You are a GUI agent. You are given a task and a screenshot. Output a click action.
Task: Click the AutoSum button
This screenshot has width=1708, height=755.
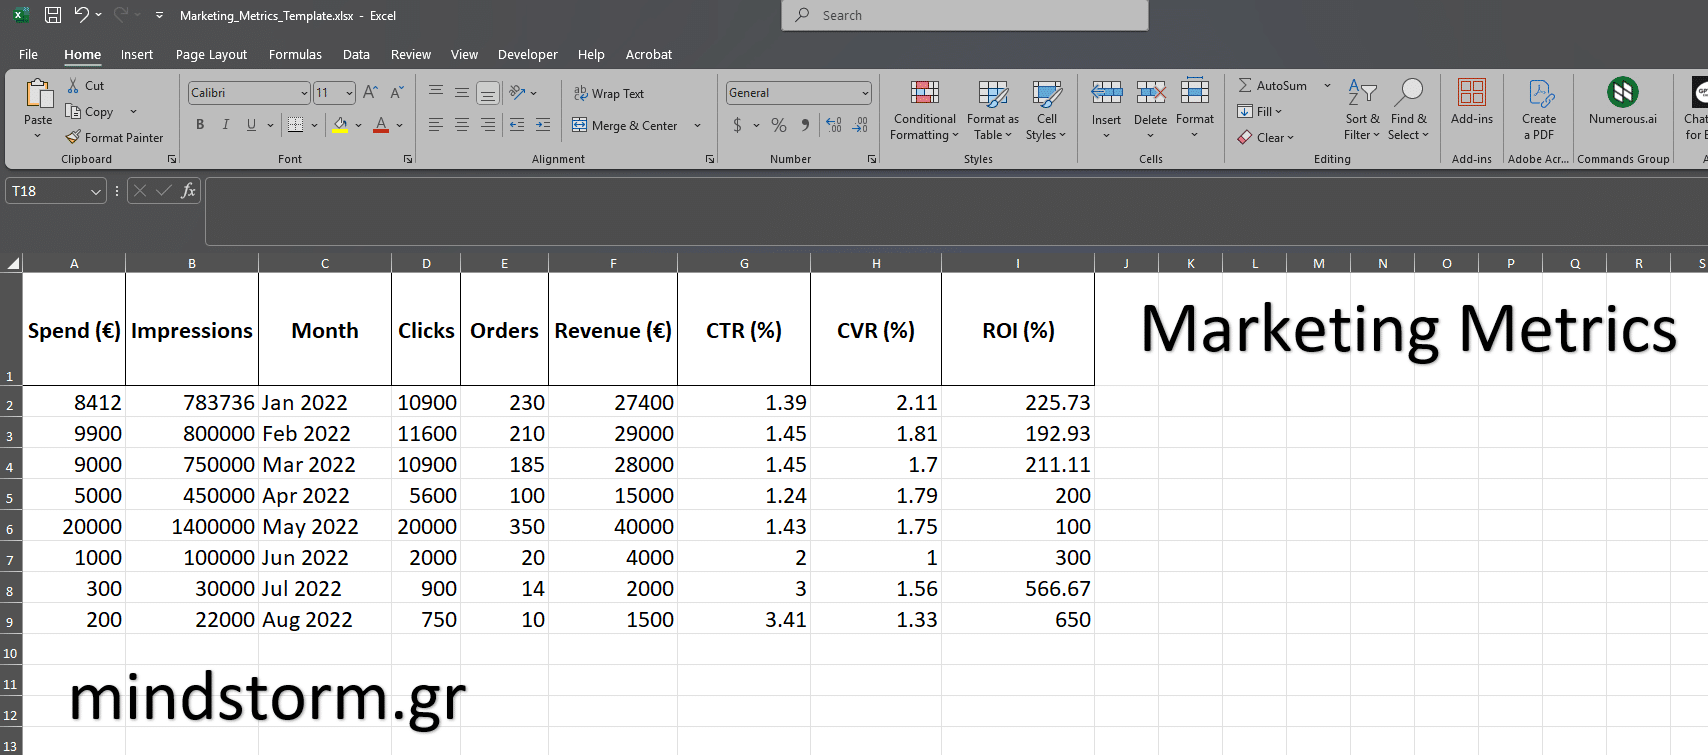pyautogui.click(x=1272, y=86)
